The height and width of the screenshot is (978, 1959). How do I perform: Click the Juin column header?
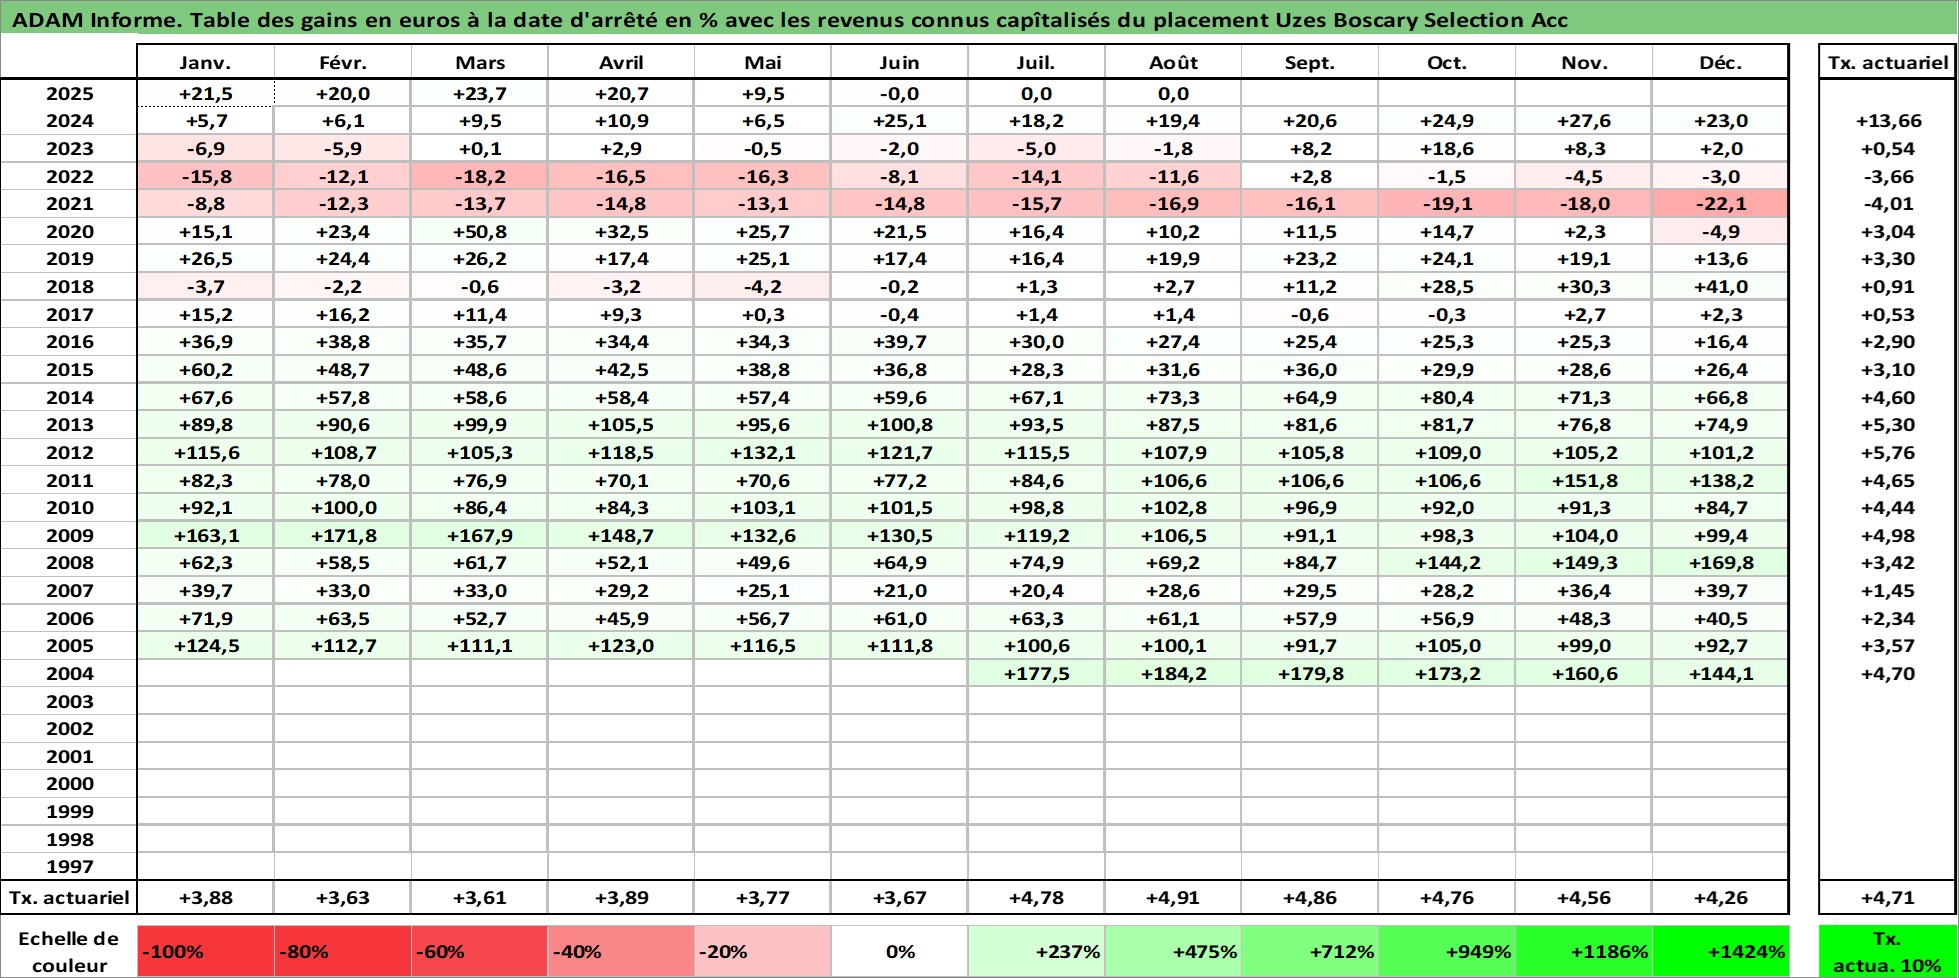tap(899, 62)
